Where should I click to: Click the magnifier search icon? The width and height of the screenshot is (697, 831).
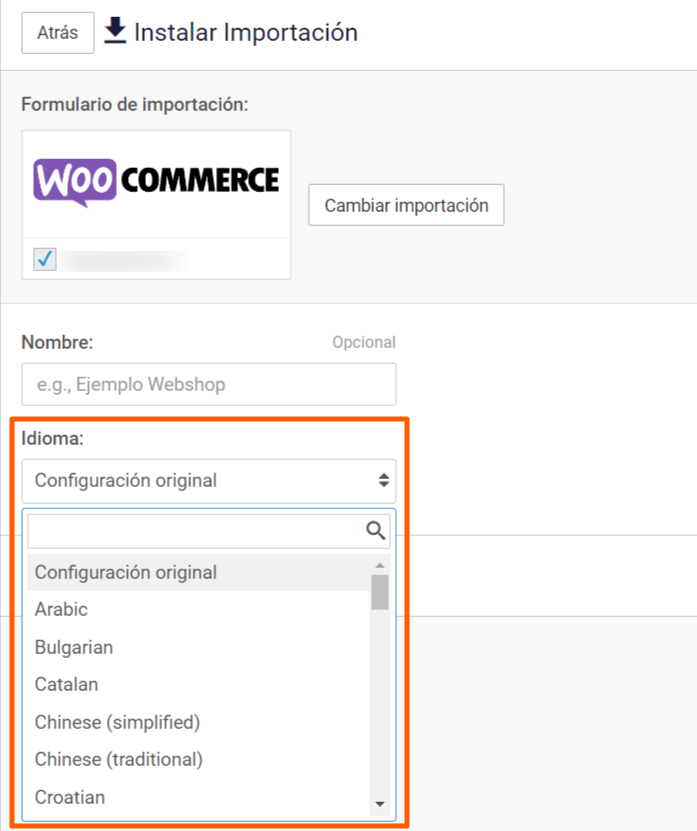[375, 531]
